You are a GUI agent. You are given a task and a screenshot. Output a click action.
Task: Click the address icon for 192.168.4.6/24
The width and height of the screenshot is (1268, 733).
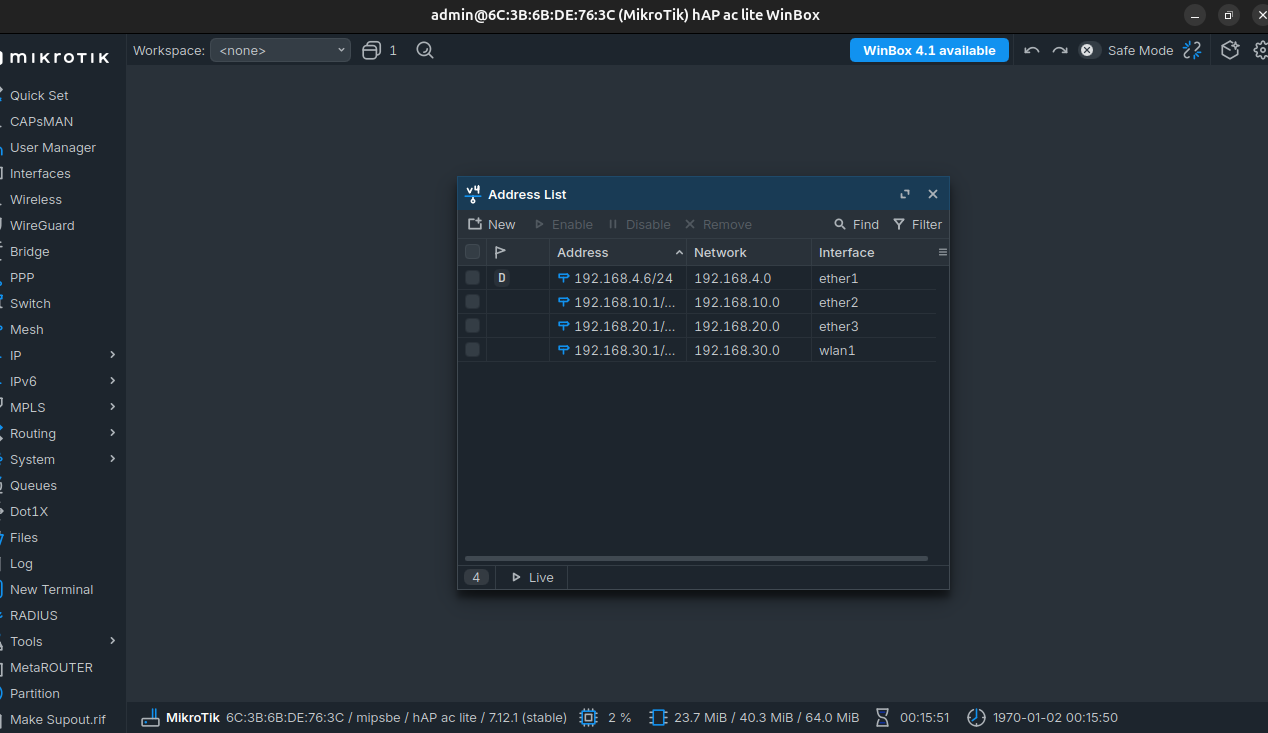click(563, 278)
